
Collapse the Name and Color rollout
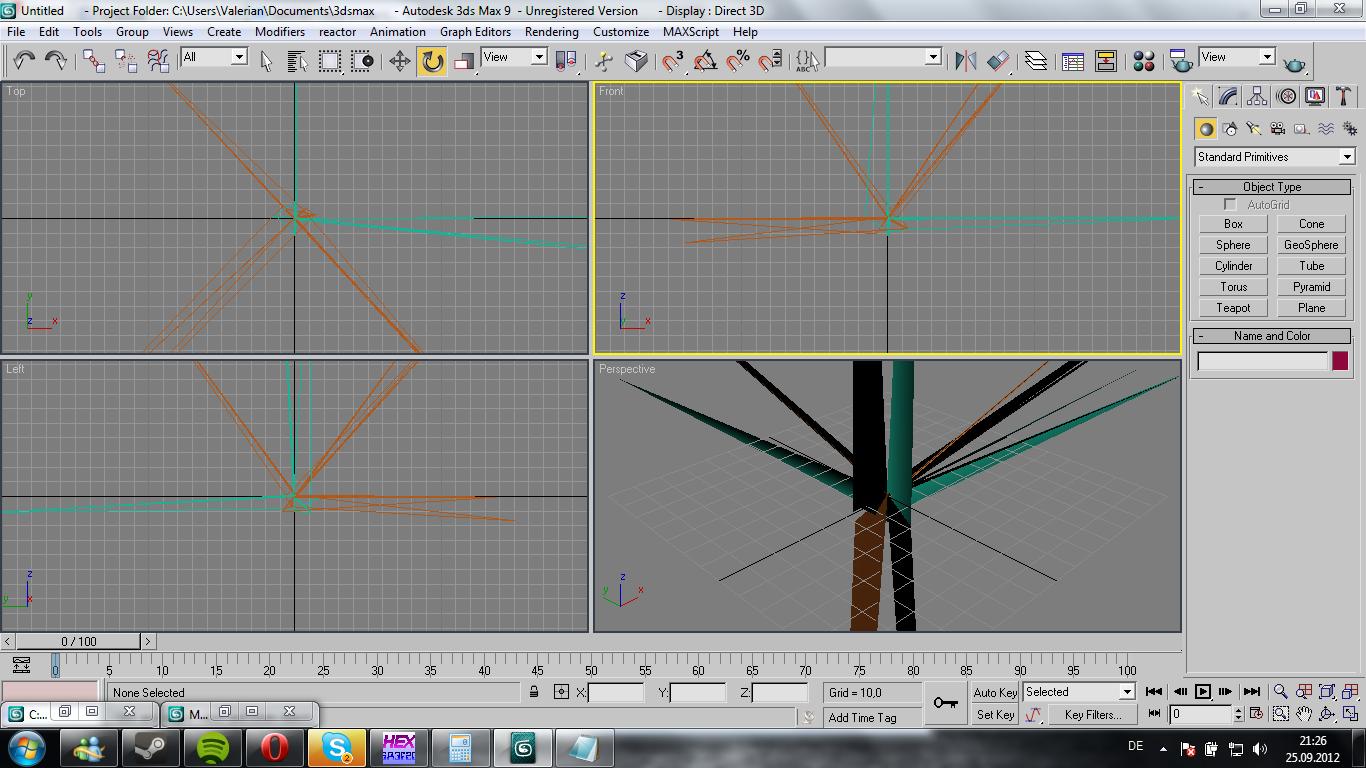tap(1272, 336)
